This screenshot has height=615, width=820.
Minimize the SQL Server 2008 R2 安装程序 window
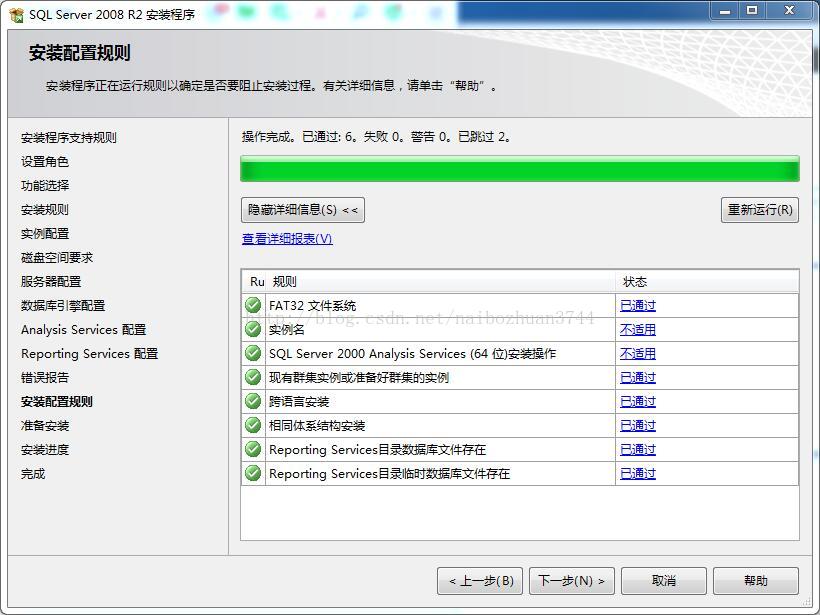click(724, 11)
